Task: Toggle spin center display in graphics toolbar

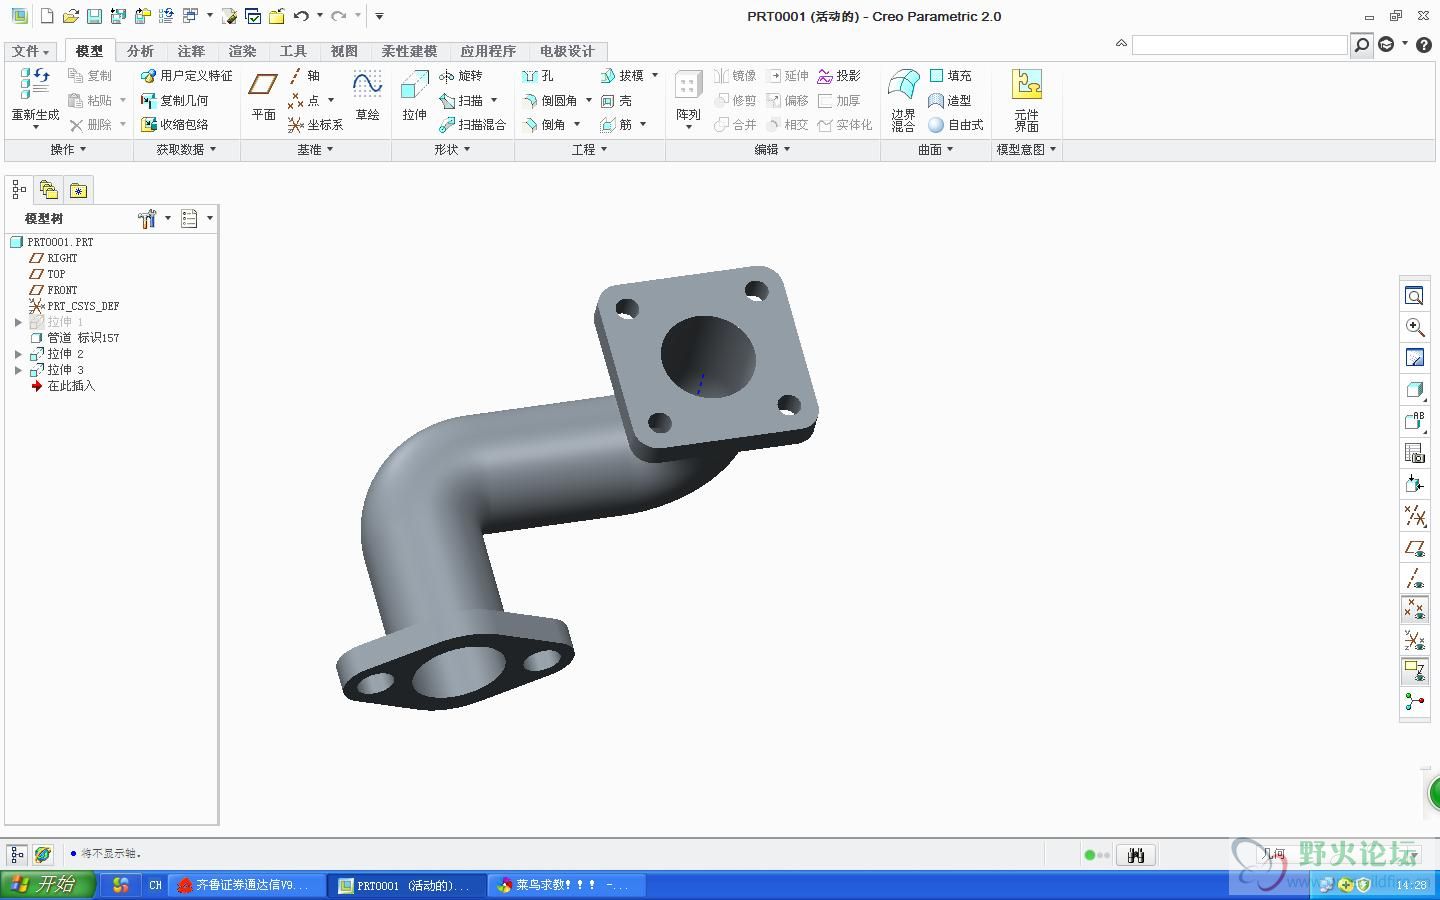Action: coord(1414,702)
